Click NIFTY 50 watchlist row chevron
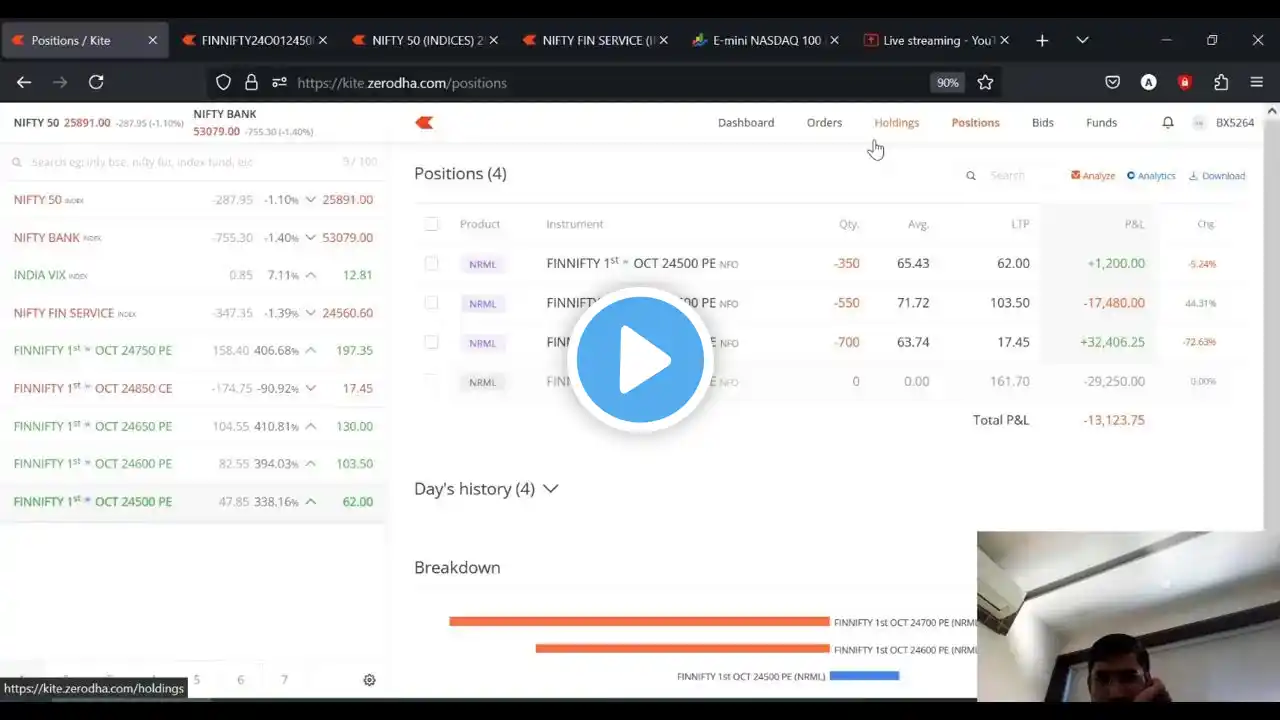Viewport: 1280px width, 720px height. (311, 200)
